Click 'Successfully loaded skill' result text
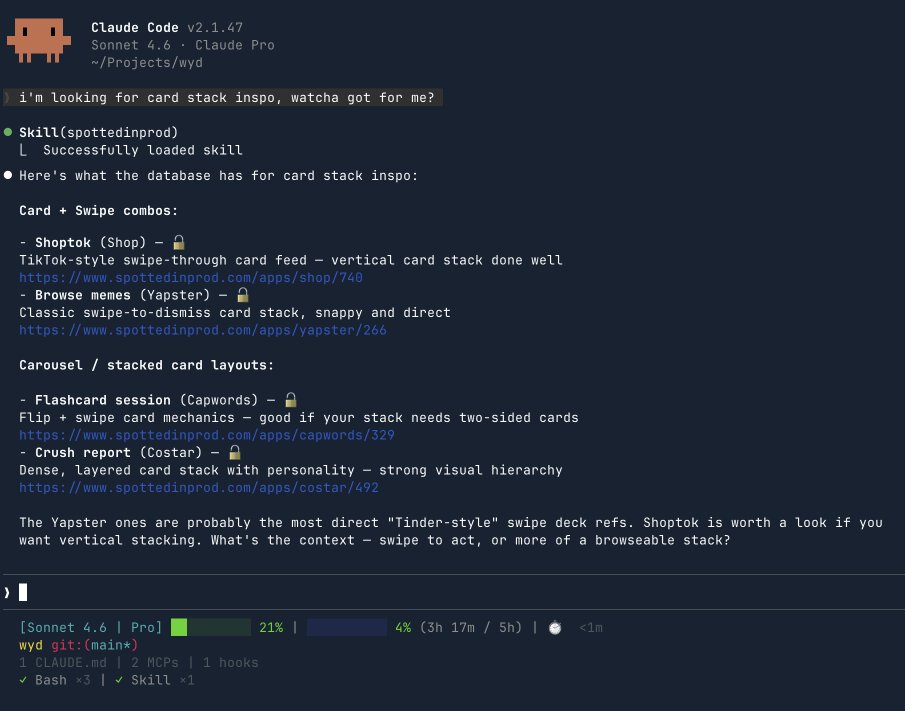 pos(143,150)
